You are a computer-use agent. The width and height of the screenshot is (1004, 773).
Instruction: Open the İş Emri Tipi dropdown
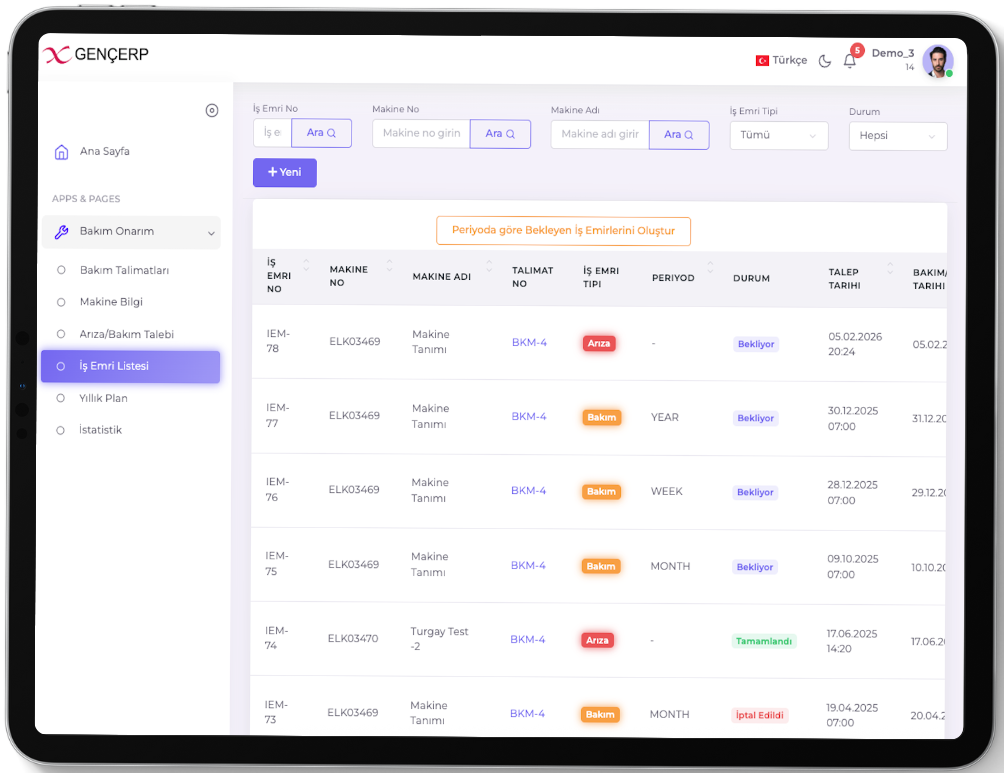click(778, 135)
